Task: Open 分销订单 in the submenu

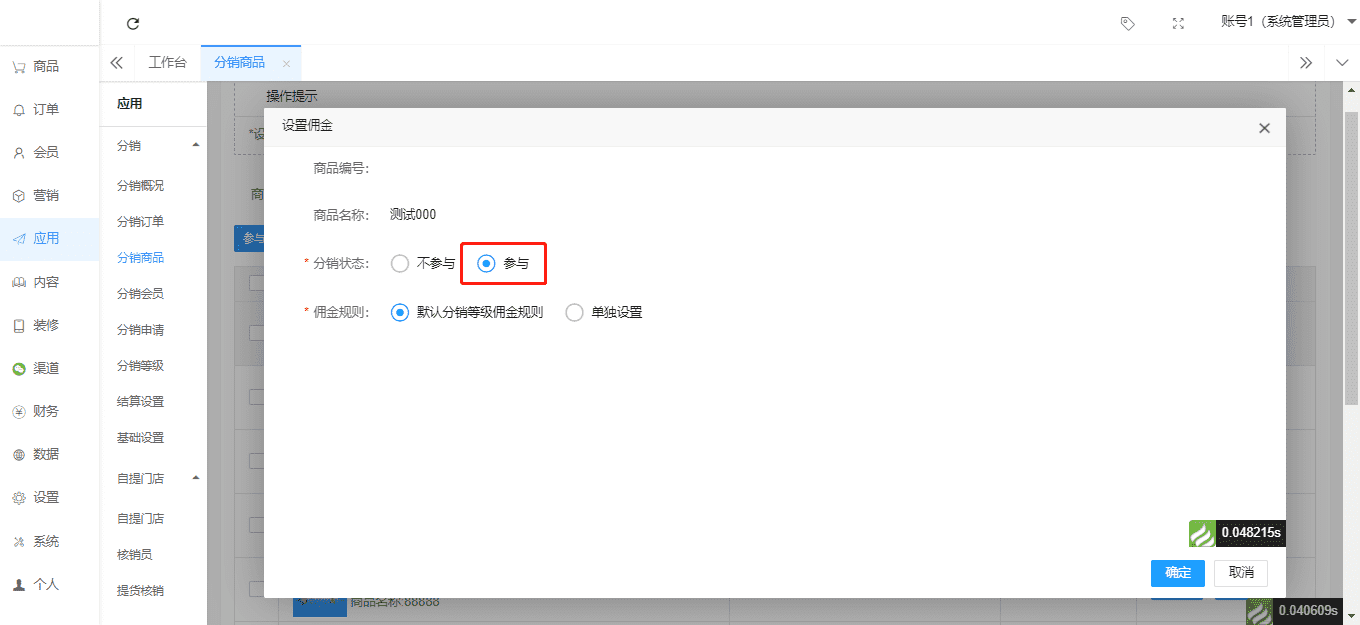Action: [140, 222]
